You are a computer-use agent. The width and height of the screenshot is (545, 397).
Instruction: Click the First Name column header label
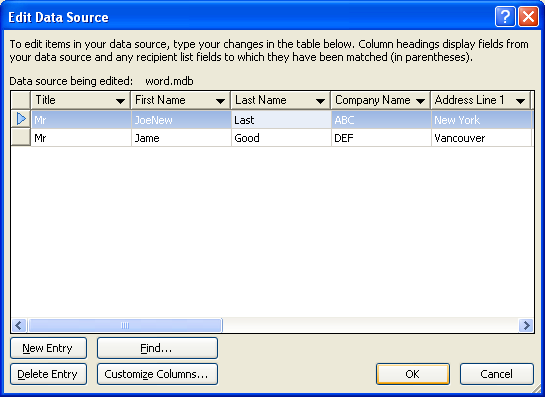[160, 100]
